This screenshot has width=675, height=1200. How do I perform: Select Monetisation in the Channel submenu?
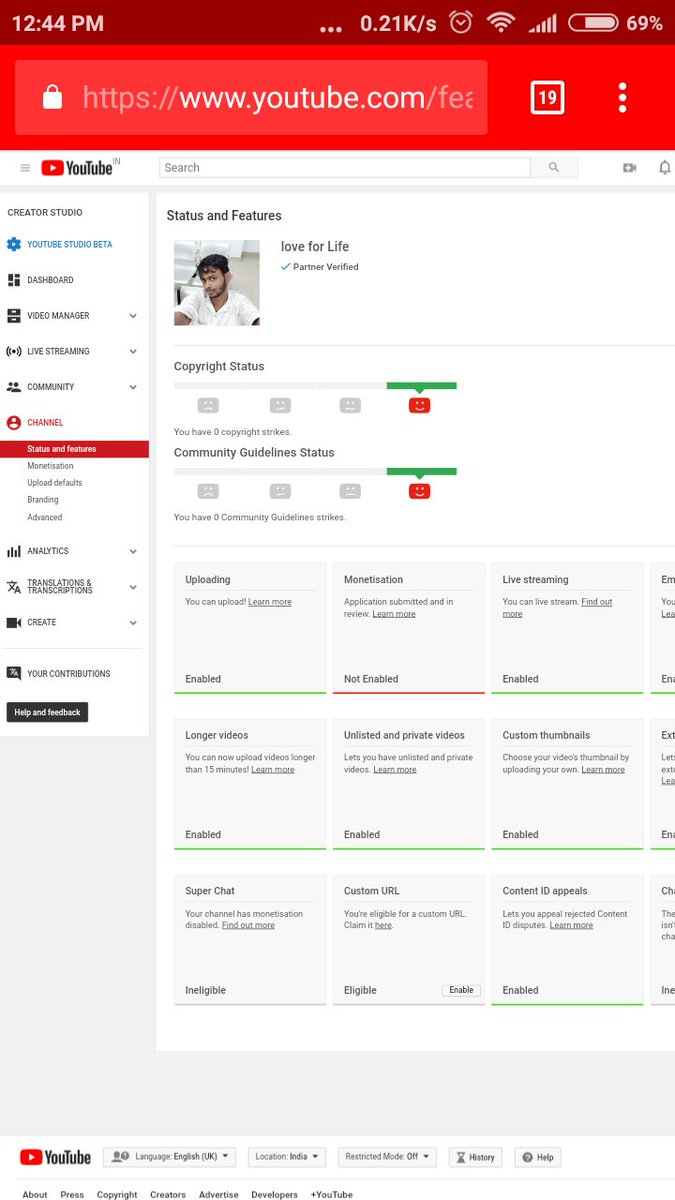click(x=50, y=466)
